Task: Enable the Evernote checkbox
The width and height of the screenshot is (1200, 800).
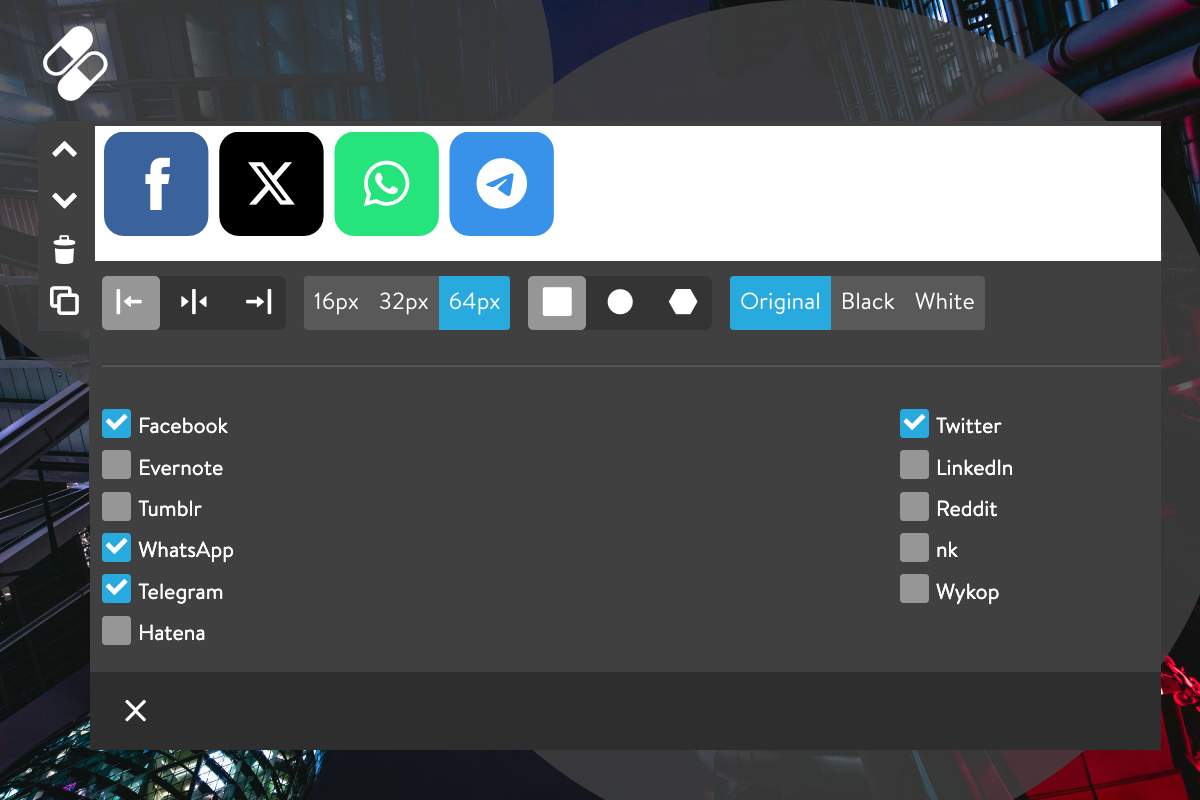Action: (x=117, y=465)
